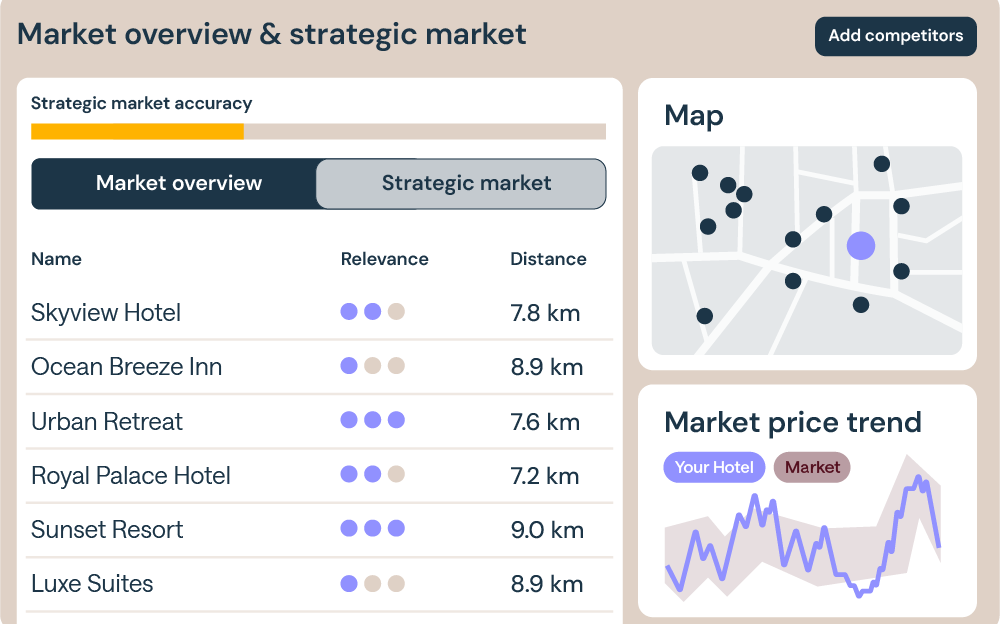The image size is (1000, 624).
Task: Toggle the Your Hotel legend chip
Action: pos(714,467)
